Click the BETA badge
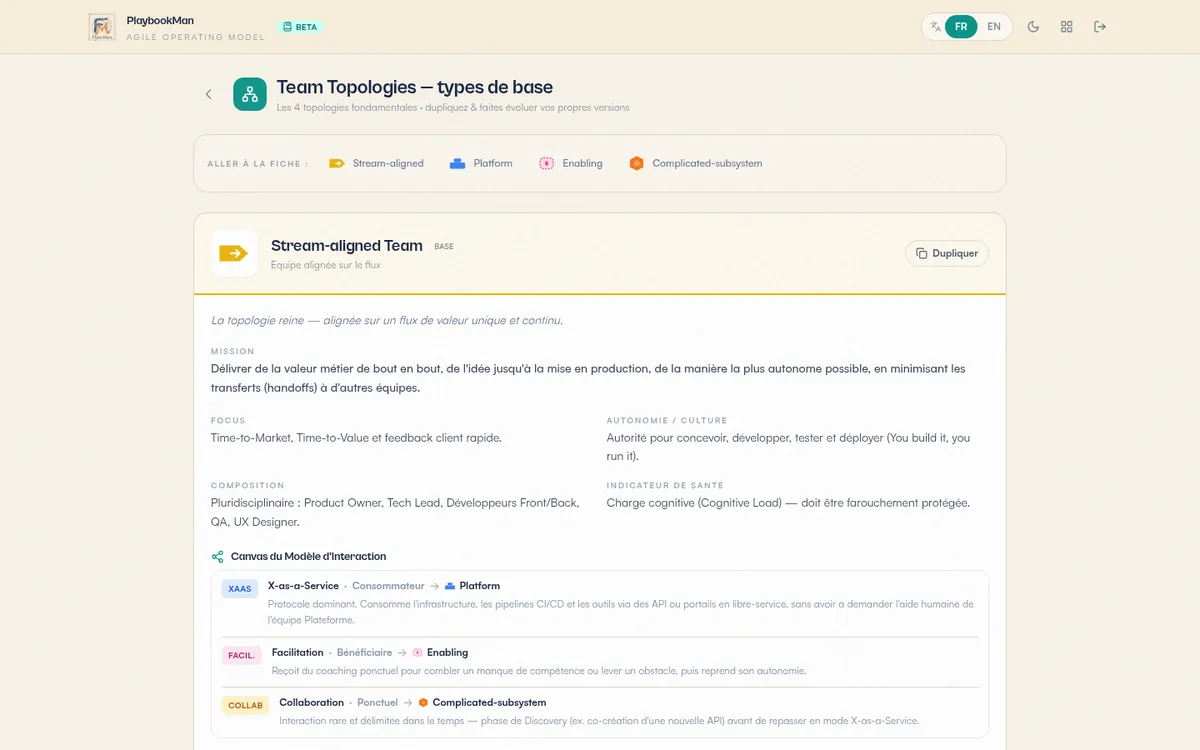 [x=300, y=27]
